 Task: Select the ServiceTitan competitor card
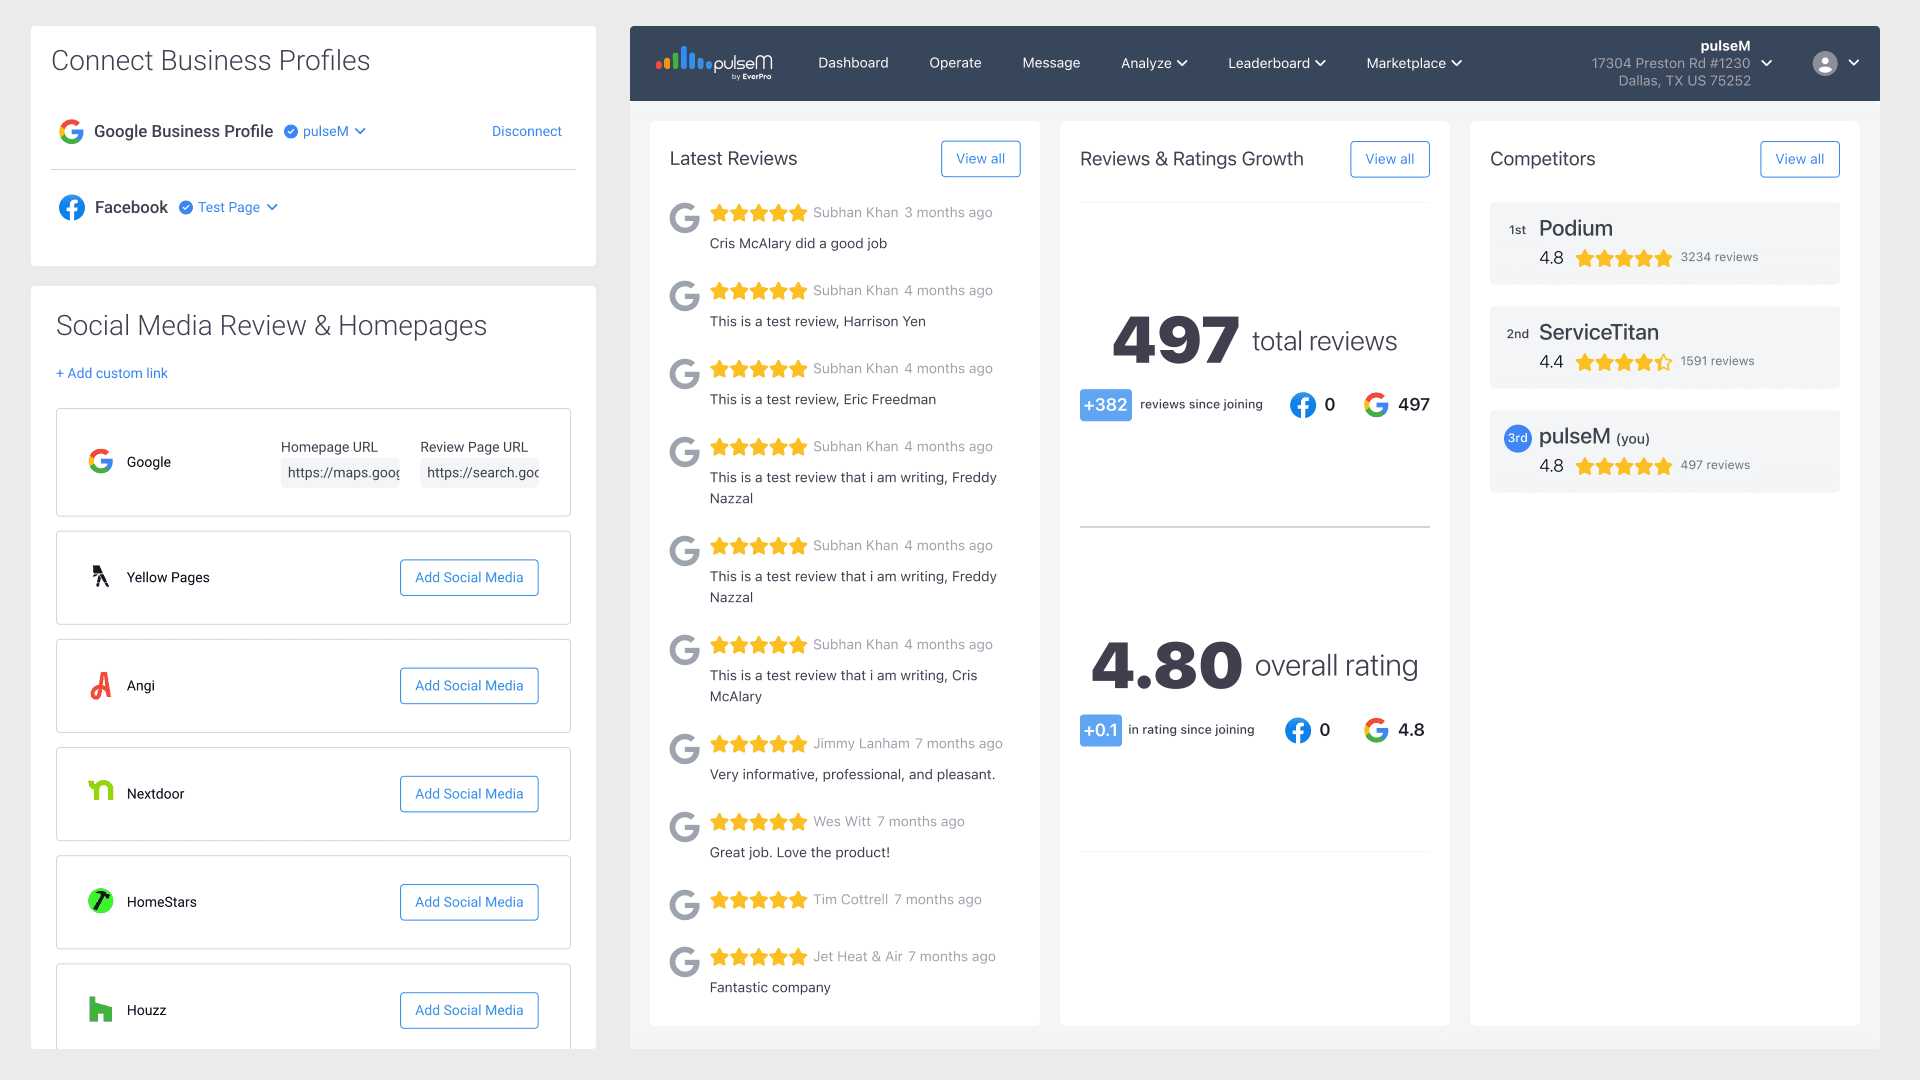click(x=1665, y=348)
